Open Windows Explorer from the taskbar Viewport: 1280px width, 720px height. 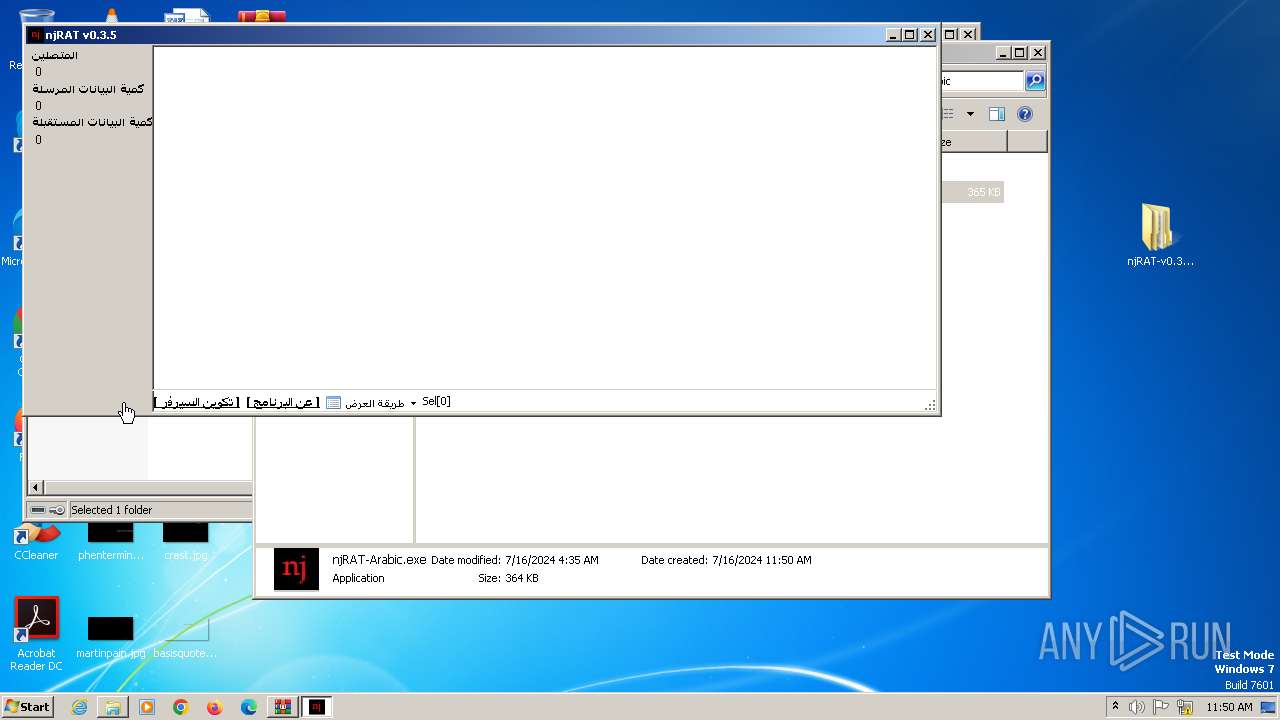coord(113,707)
